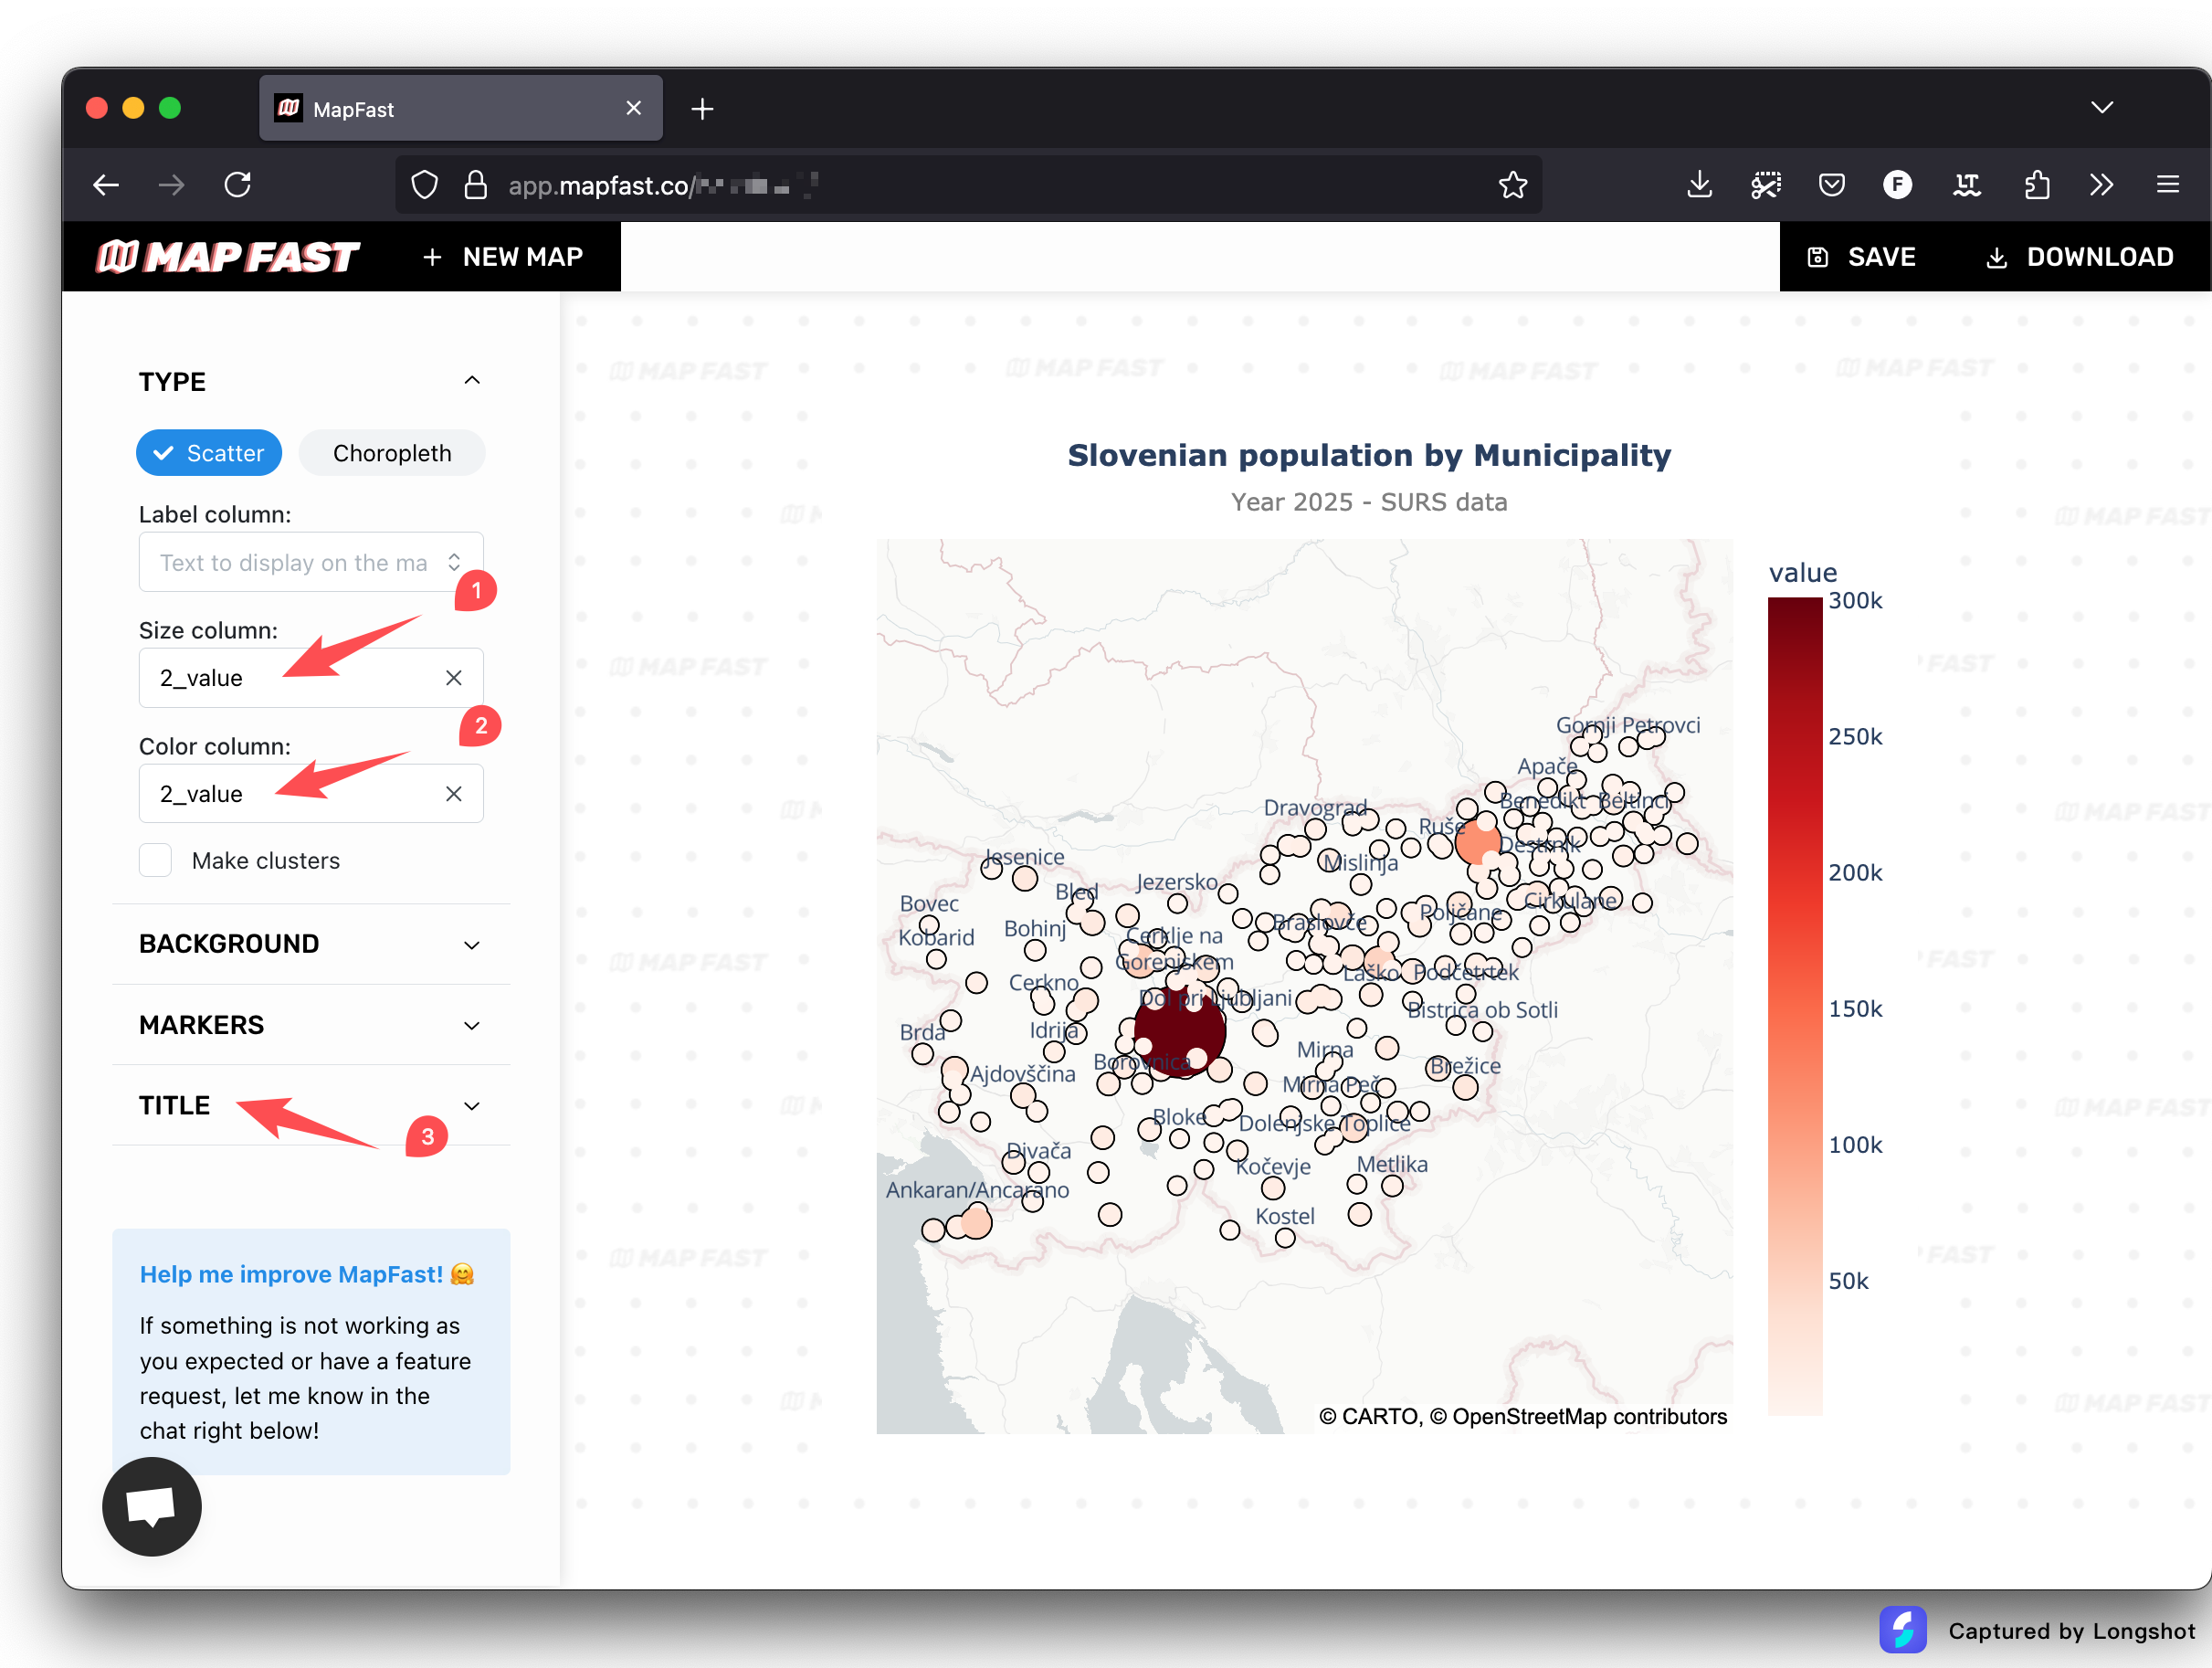Show more tools with double chevron
The height and width of the screenshot is (1668, 2212).
click(x=2101, y=185)
